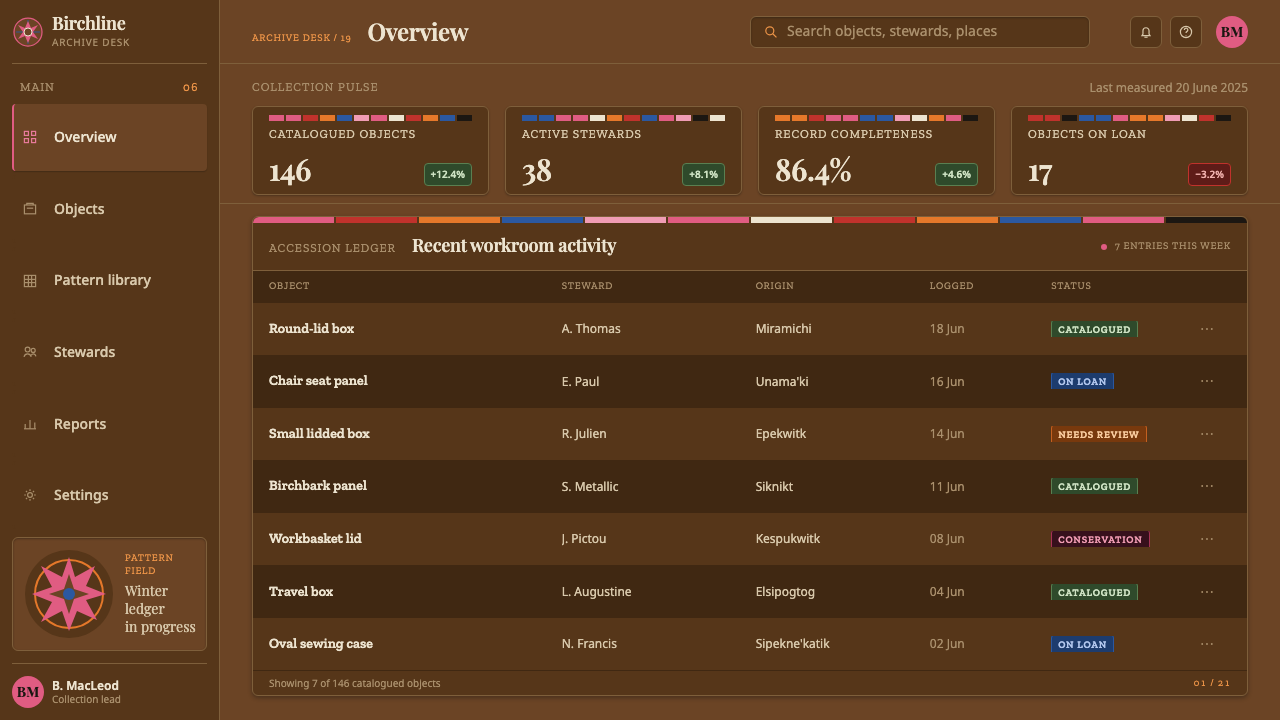This screenshot has width=1280, height=720.
Task: Click the −3.2% change badge
Action: [1209, 174]
